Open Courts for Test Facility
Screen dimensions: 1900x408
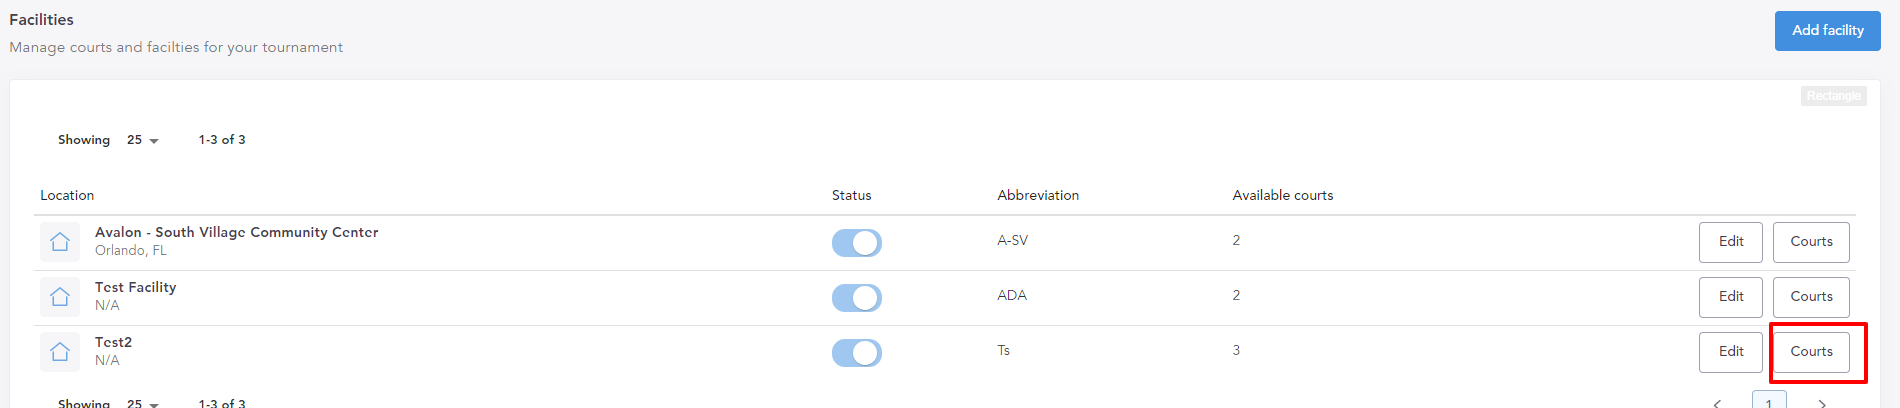(1811, 297)
